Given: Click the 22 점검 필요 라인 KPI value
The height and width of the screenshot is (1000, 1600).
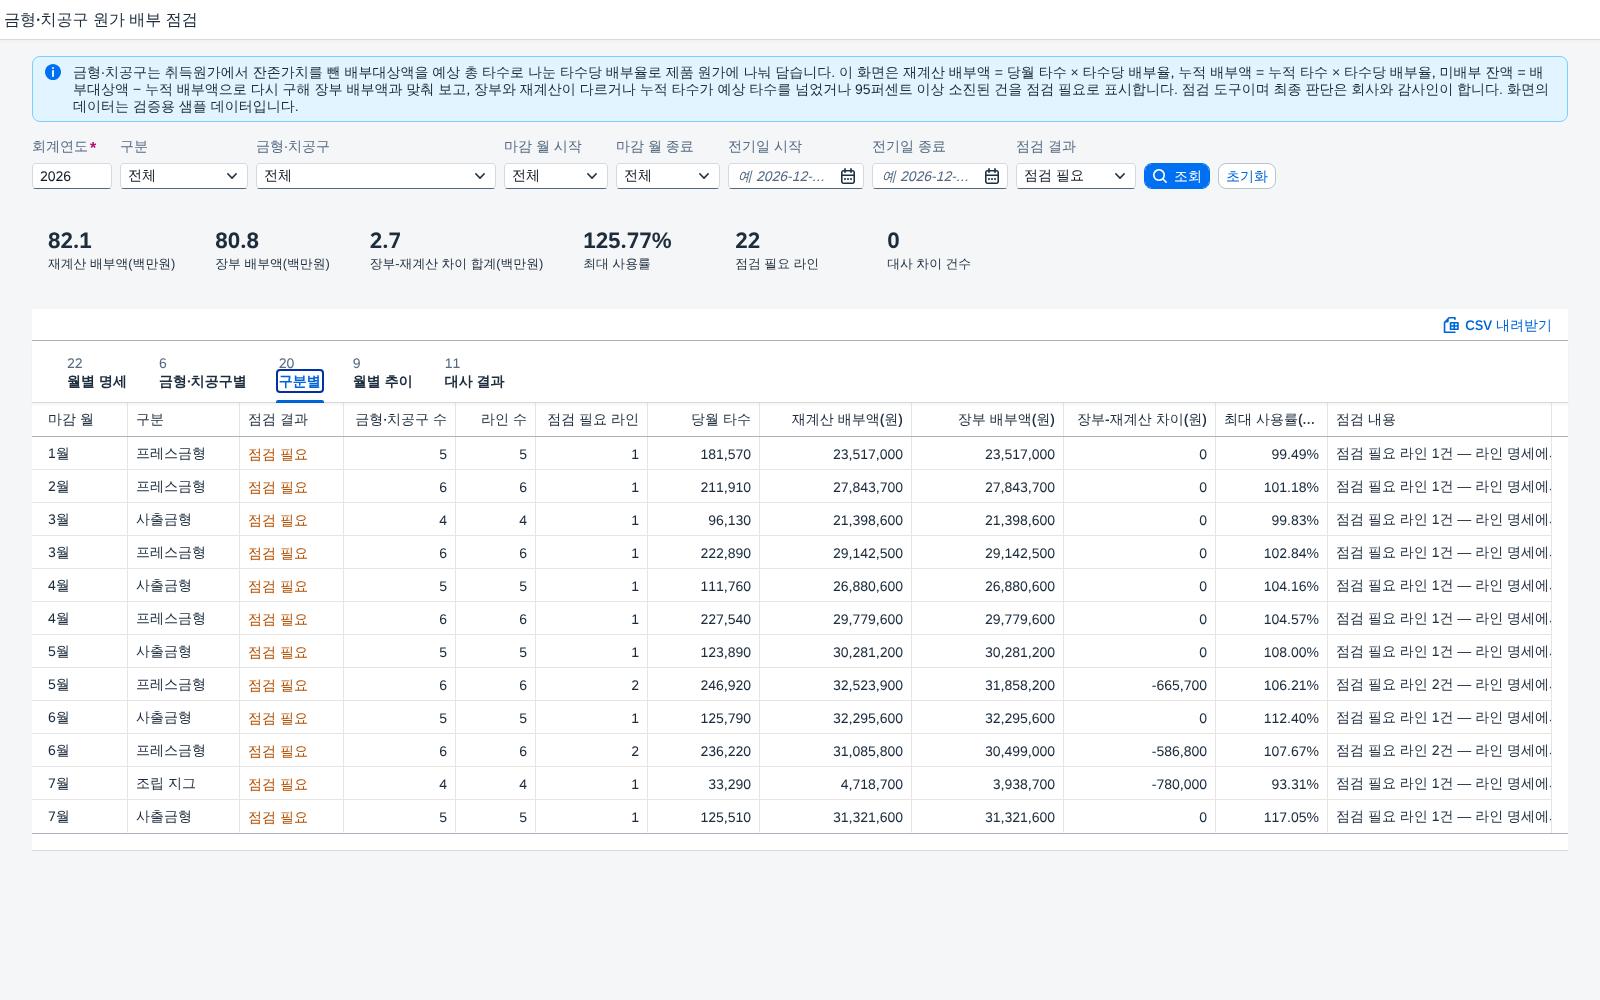Looking at the screenshot, I should coord(747,241).
